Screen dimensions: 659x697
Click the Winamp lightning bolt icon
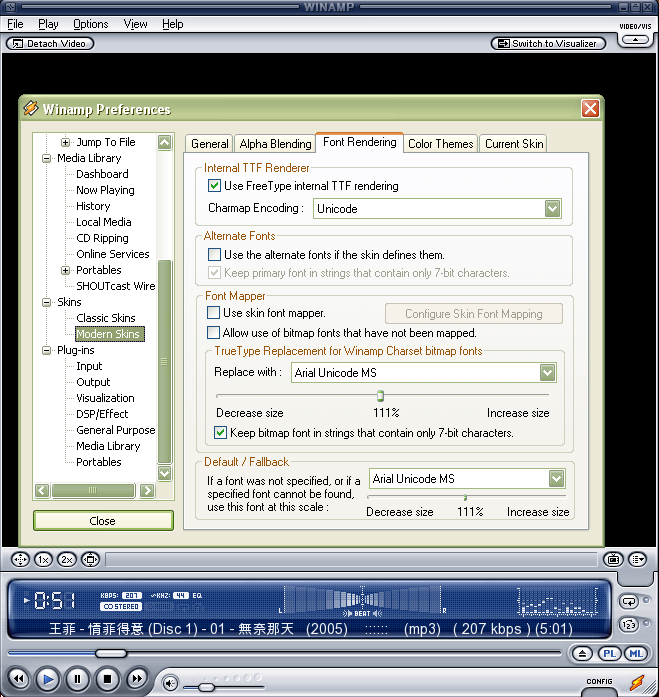click(637, 683)
